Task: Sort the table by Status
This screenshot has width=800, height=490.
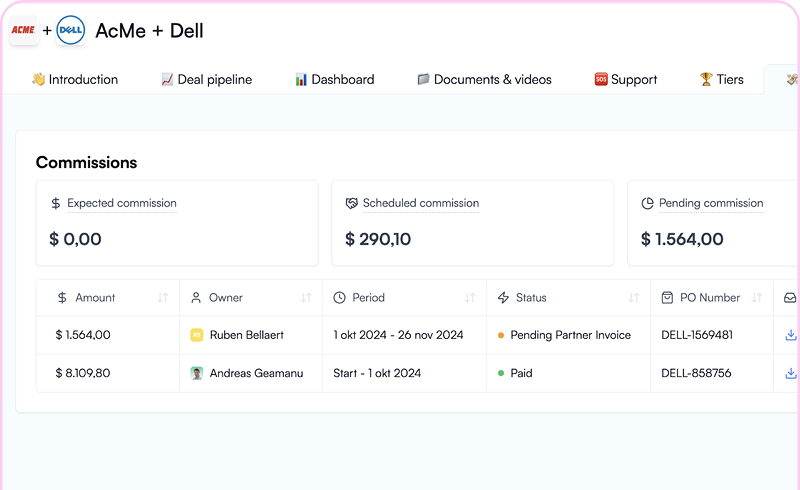Action: 634,298
